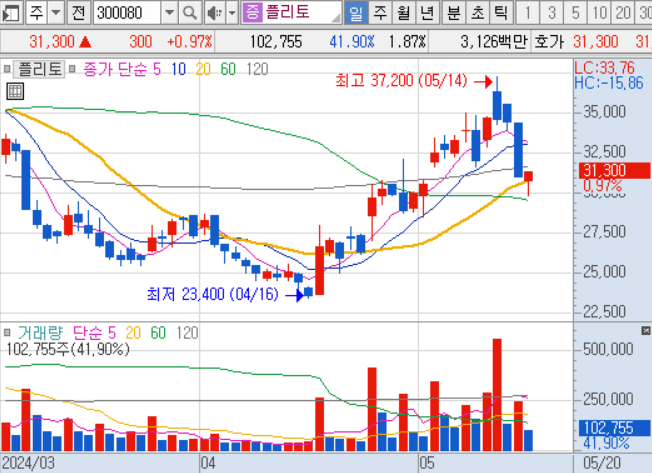Viewport: 652px width, 473px height.
Task: Click the 05/20 date label at bottom right
Action: tap(602, 463)
